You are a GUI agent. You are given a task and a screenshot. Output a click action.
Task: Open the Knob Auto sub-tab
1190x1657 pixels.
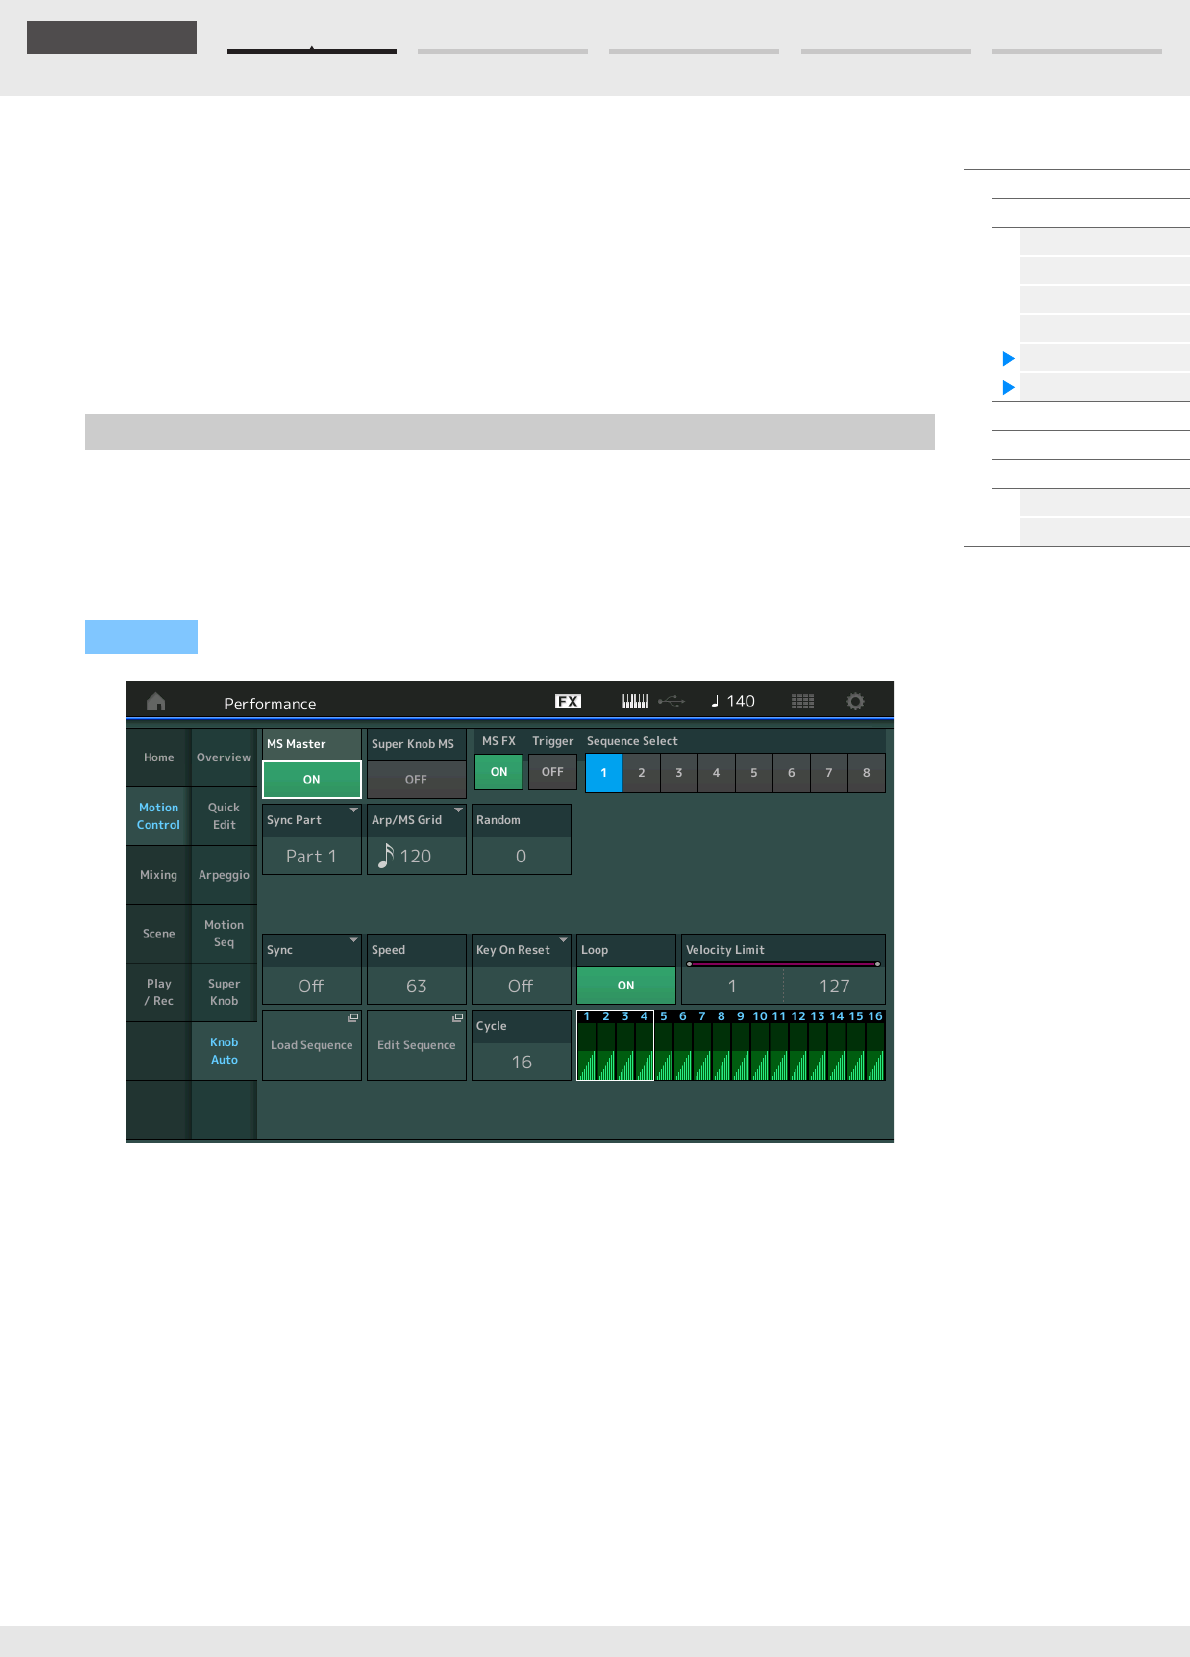[224, 1051]
